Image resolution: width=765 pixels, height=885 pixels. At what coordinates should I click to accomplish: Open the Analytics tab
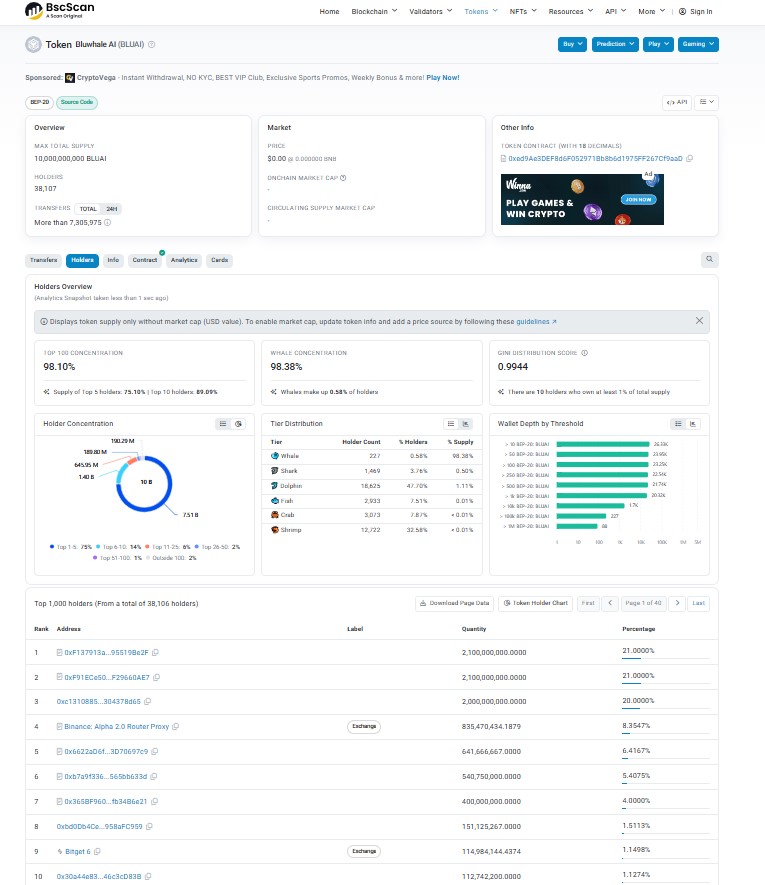coord(184,260)
